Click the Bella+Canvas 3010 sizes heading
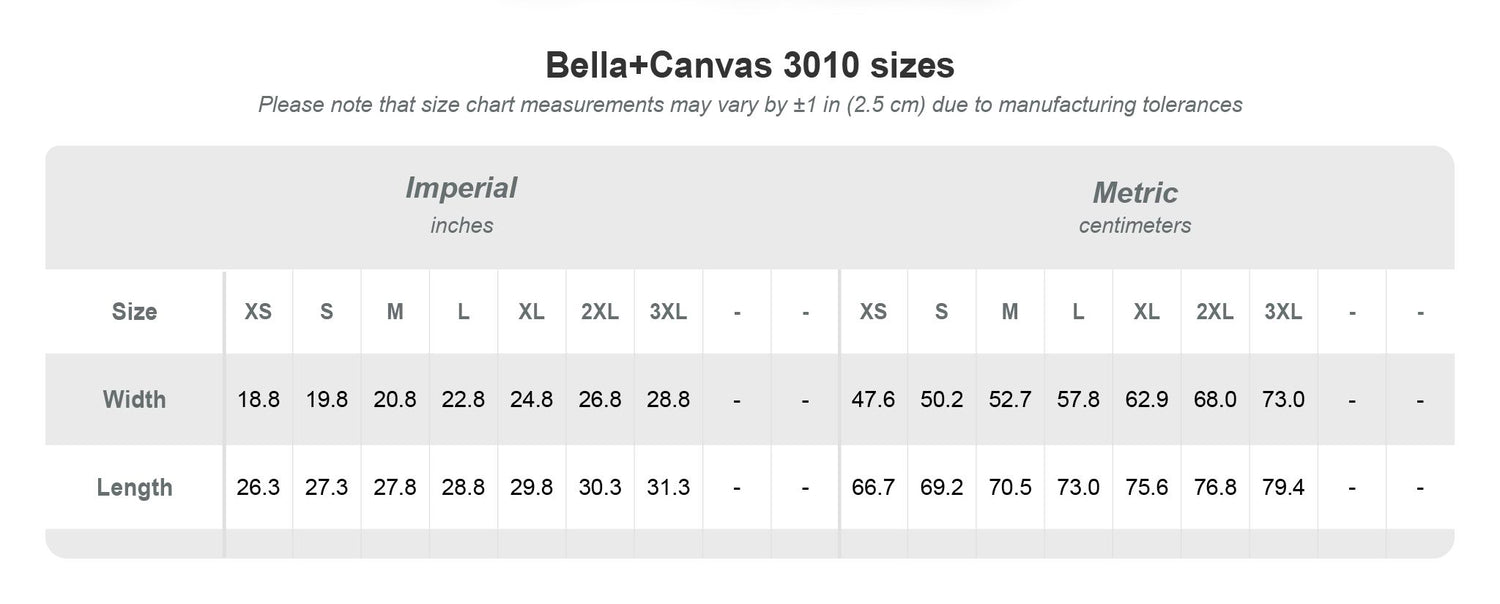Image resolution: width=1500 pixels, height=604 pixels. point(750,66)
